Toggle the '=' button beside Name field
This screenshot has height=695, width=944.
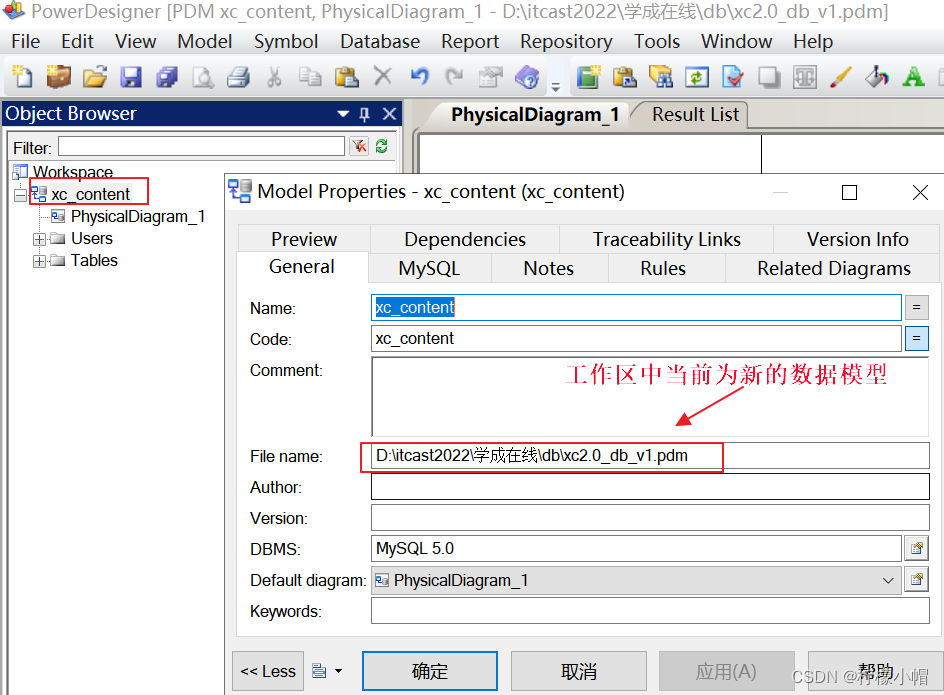(916, 308)
